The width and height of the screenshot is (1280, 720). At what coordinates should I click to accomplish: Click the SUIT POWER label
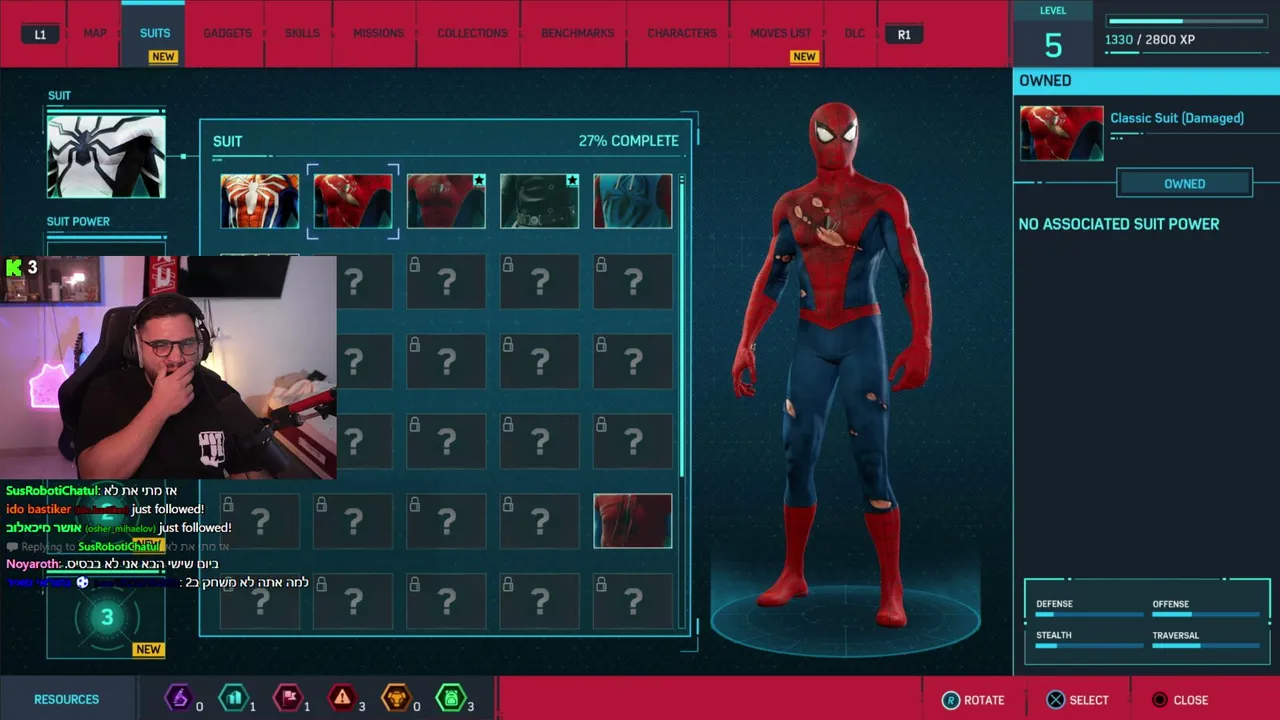tap(78, 222)
